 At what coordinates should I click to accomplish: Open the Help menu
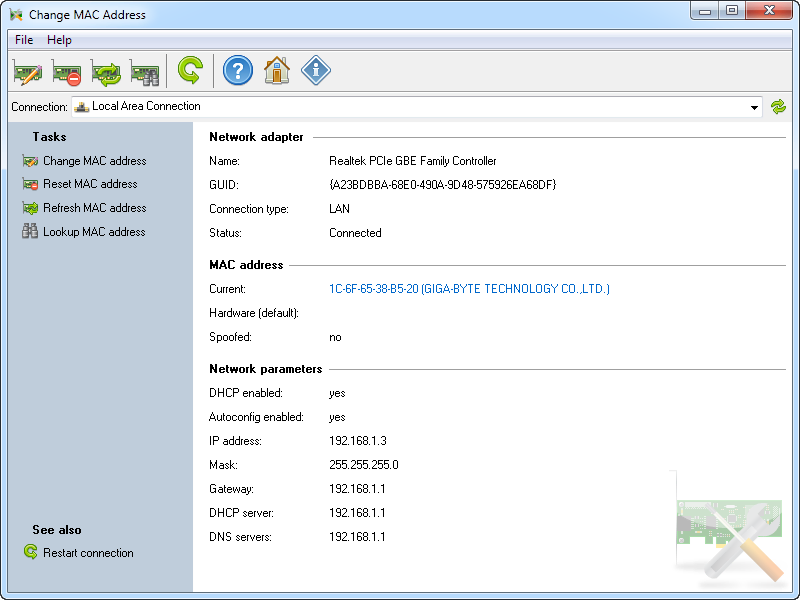59,39
